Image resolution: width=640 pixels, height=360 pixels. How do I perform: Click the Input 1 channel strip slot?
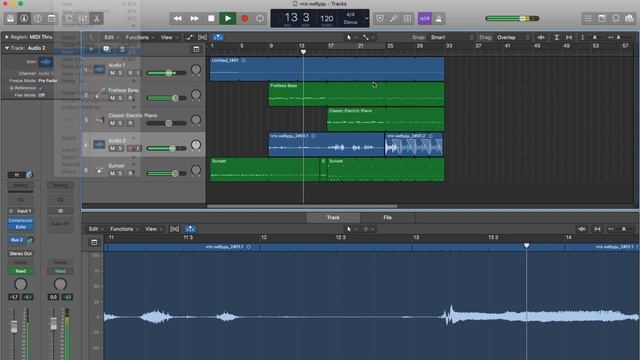pyautogui.click(x=20, y=211)
